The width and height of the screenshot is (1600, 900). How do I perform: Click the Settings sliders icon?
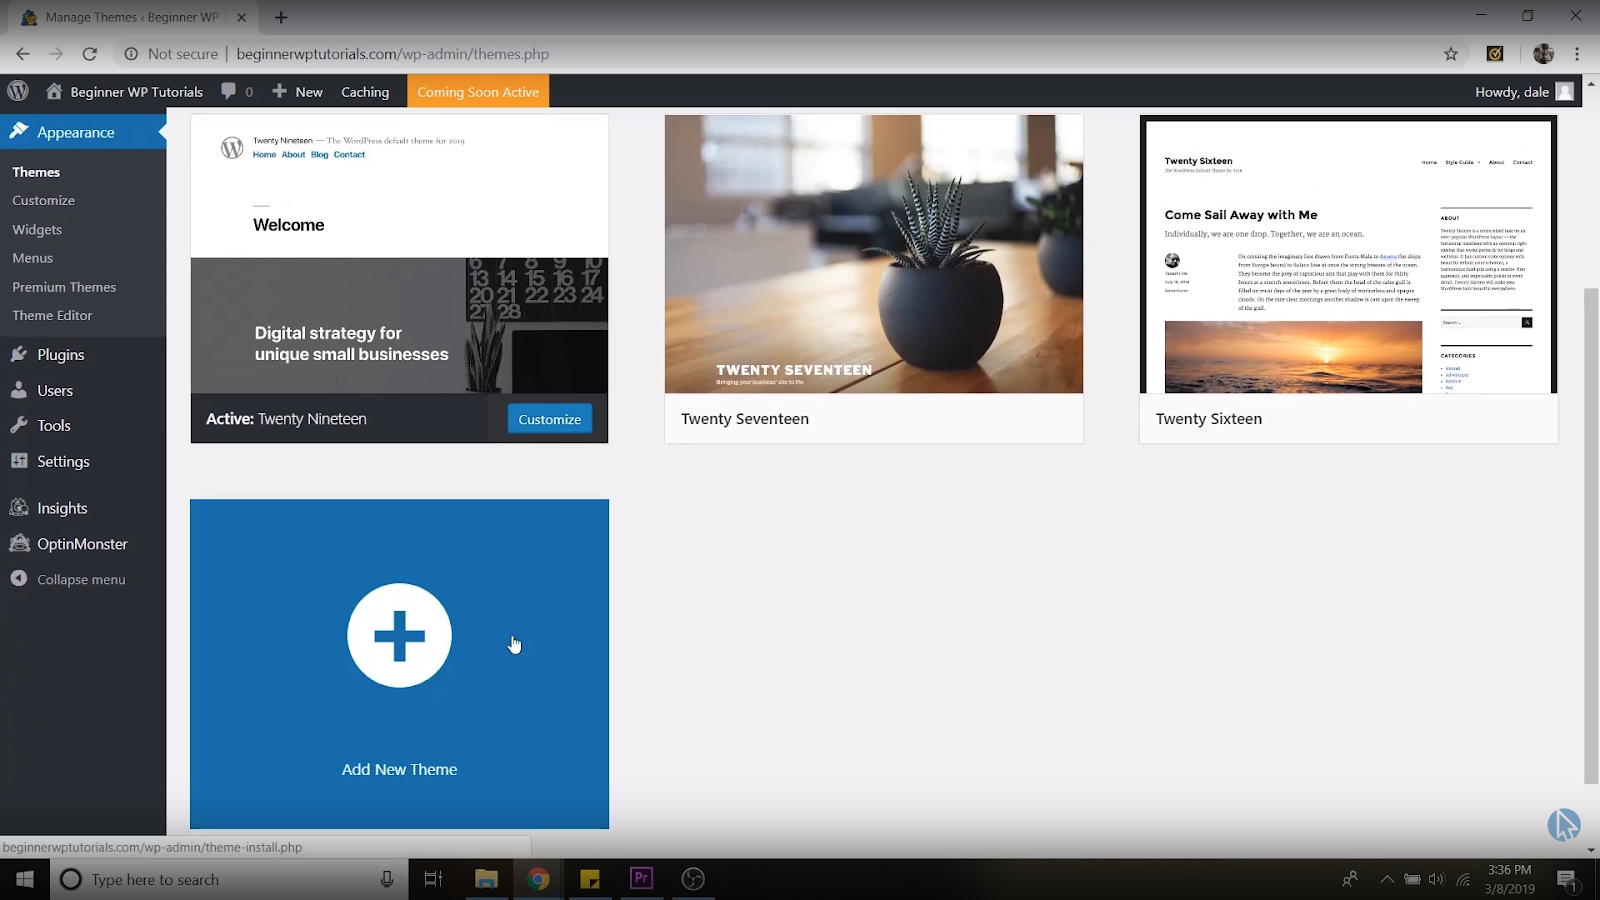(x=19, y=461)
